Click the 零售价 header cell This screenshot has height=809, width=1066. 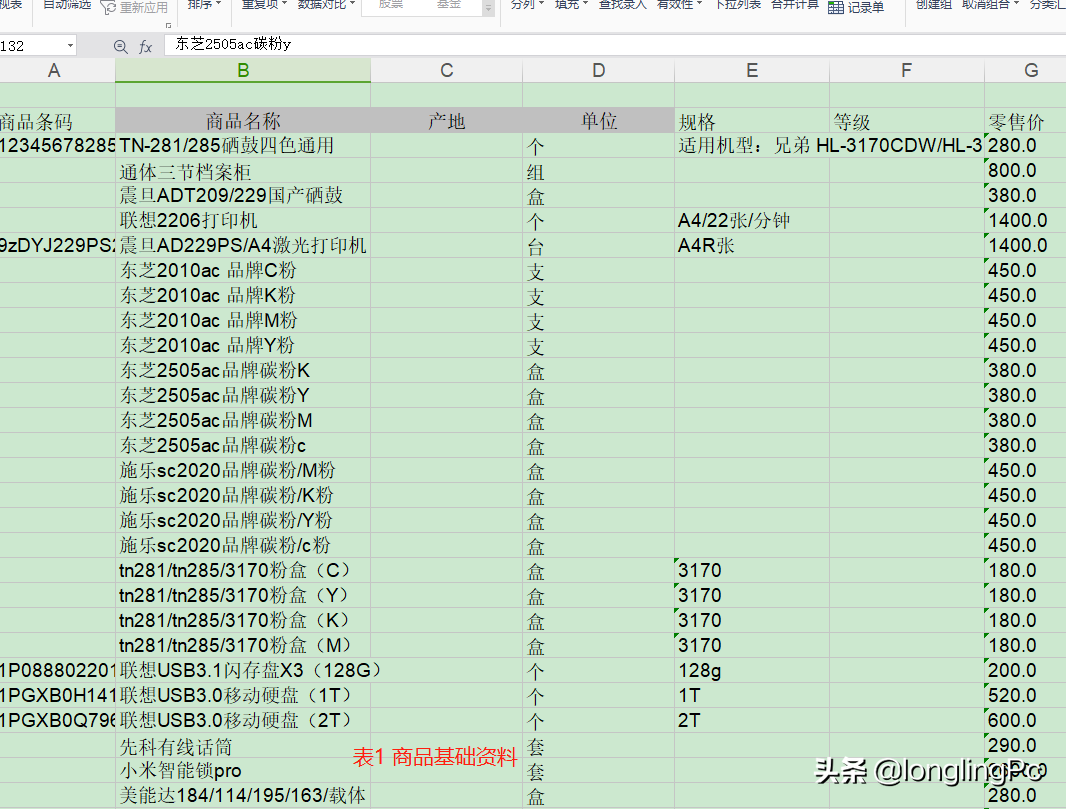click(1025, 121)
